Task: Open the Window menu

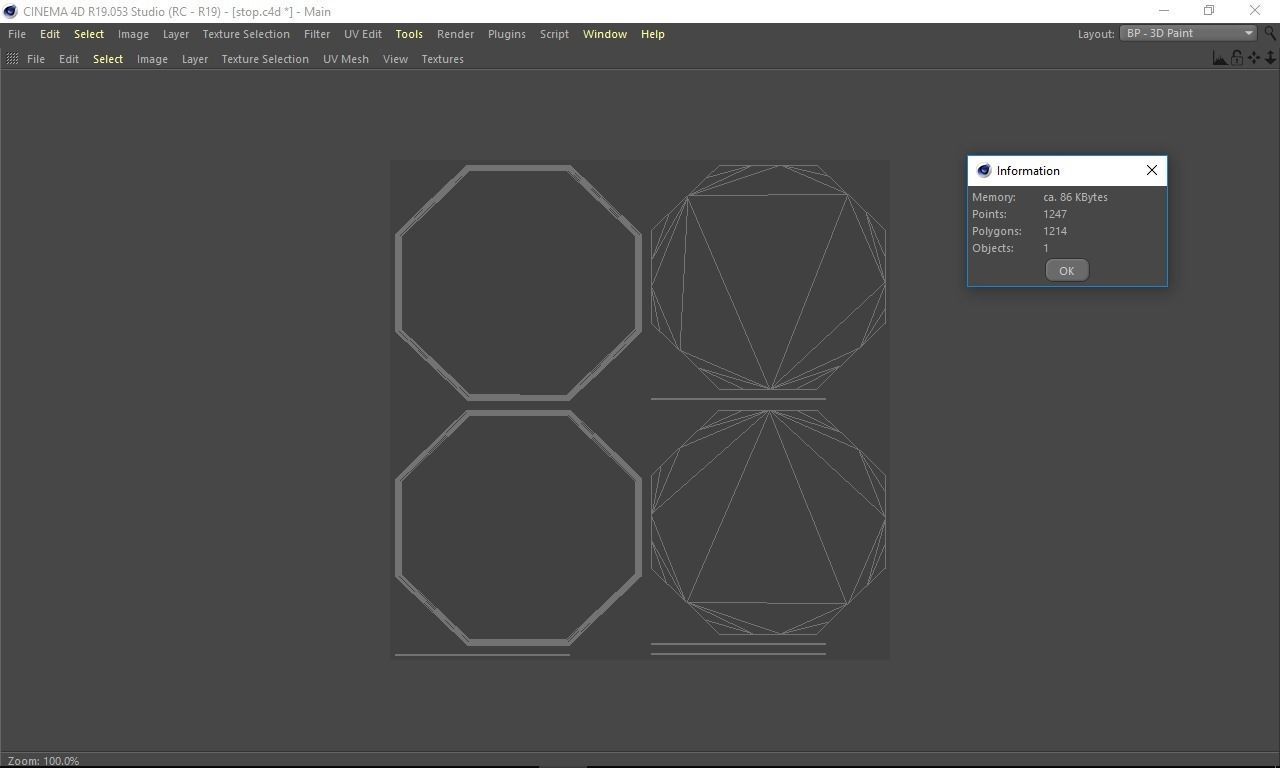Action: pos(605,34)
